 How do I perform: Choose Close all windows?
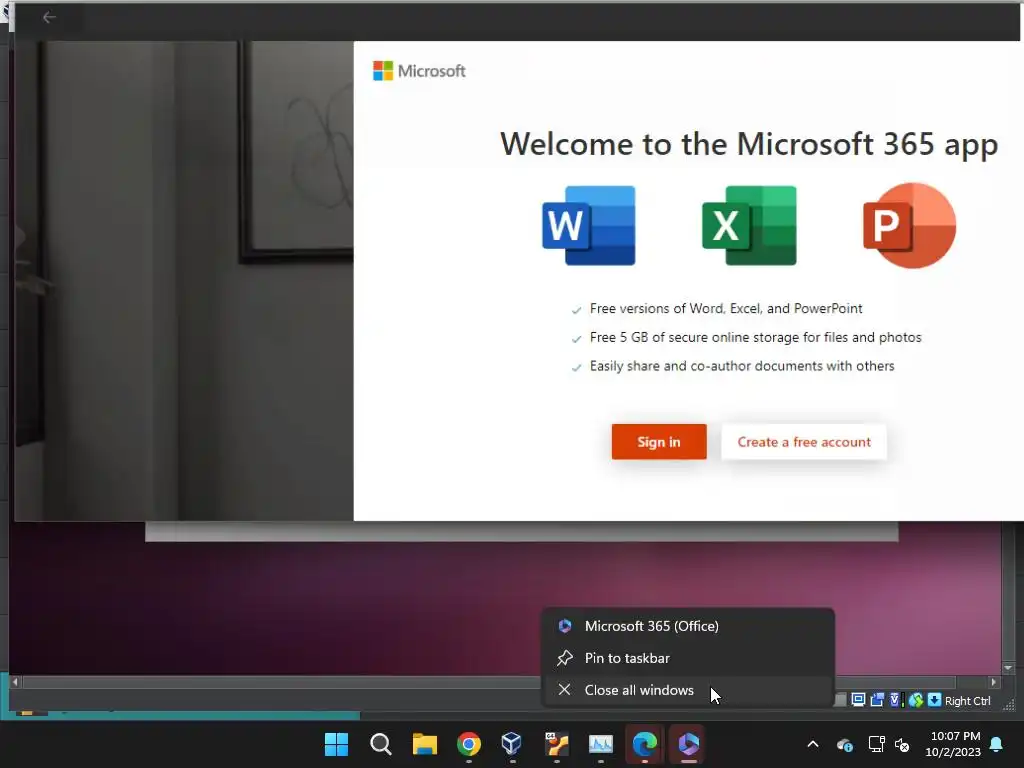[x=688, y=690]
